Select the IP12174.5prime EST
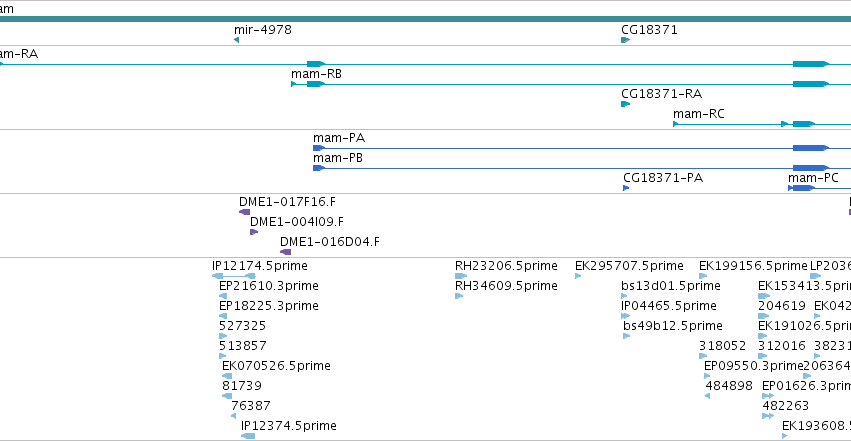Viewport: 851px width, 441px height. coord(259,266)
